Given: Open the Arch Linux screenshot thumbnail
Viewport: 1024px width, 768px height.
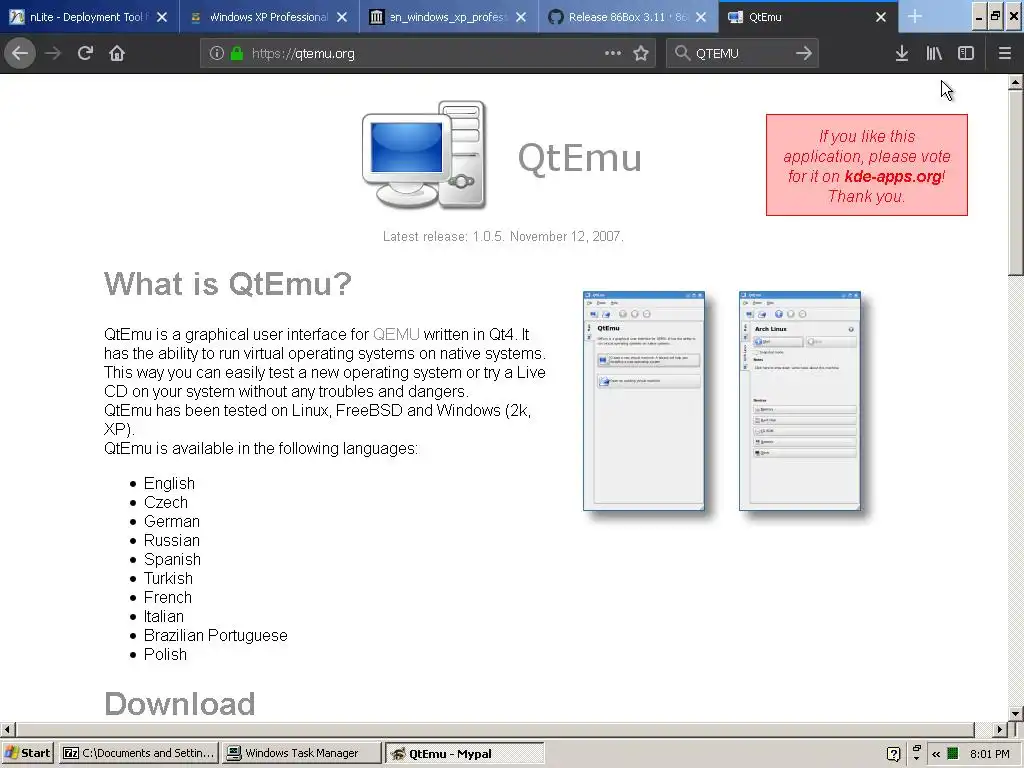Looking at the screenshot, I should click(800, 400).
